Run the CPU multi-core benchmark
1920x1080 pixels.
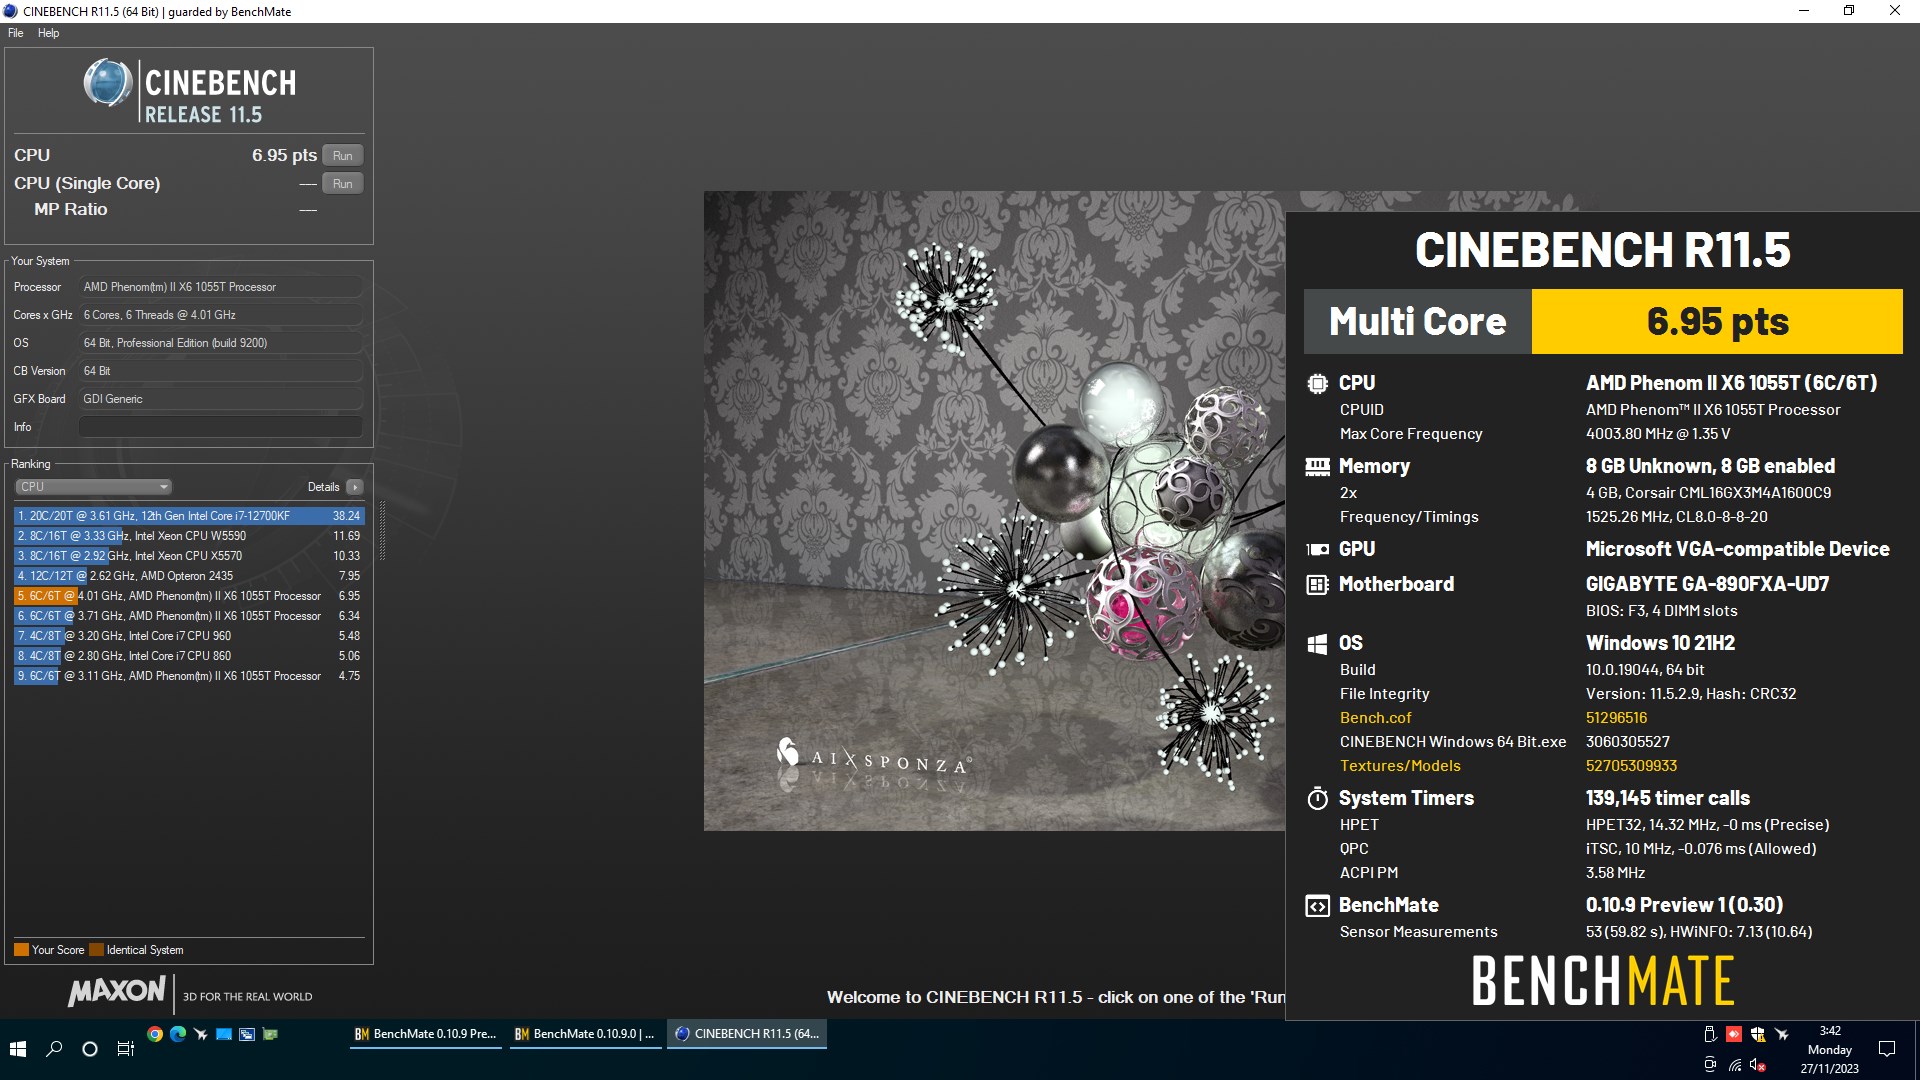coord(343,155)
